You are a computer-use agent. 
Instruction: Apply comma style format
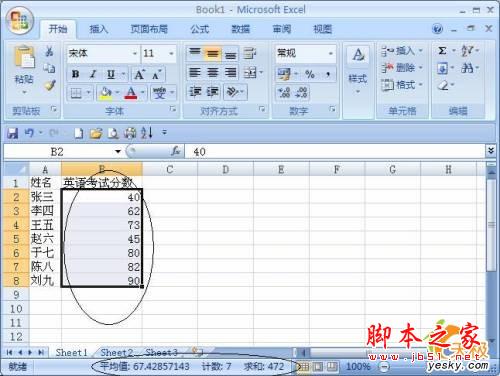tap(328, 74)
